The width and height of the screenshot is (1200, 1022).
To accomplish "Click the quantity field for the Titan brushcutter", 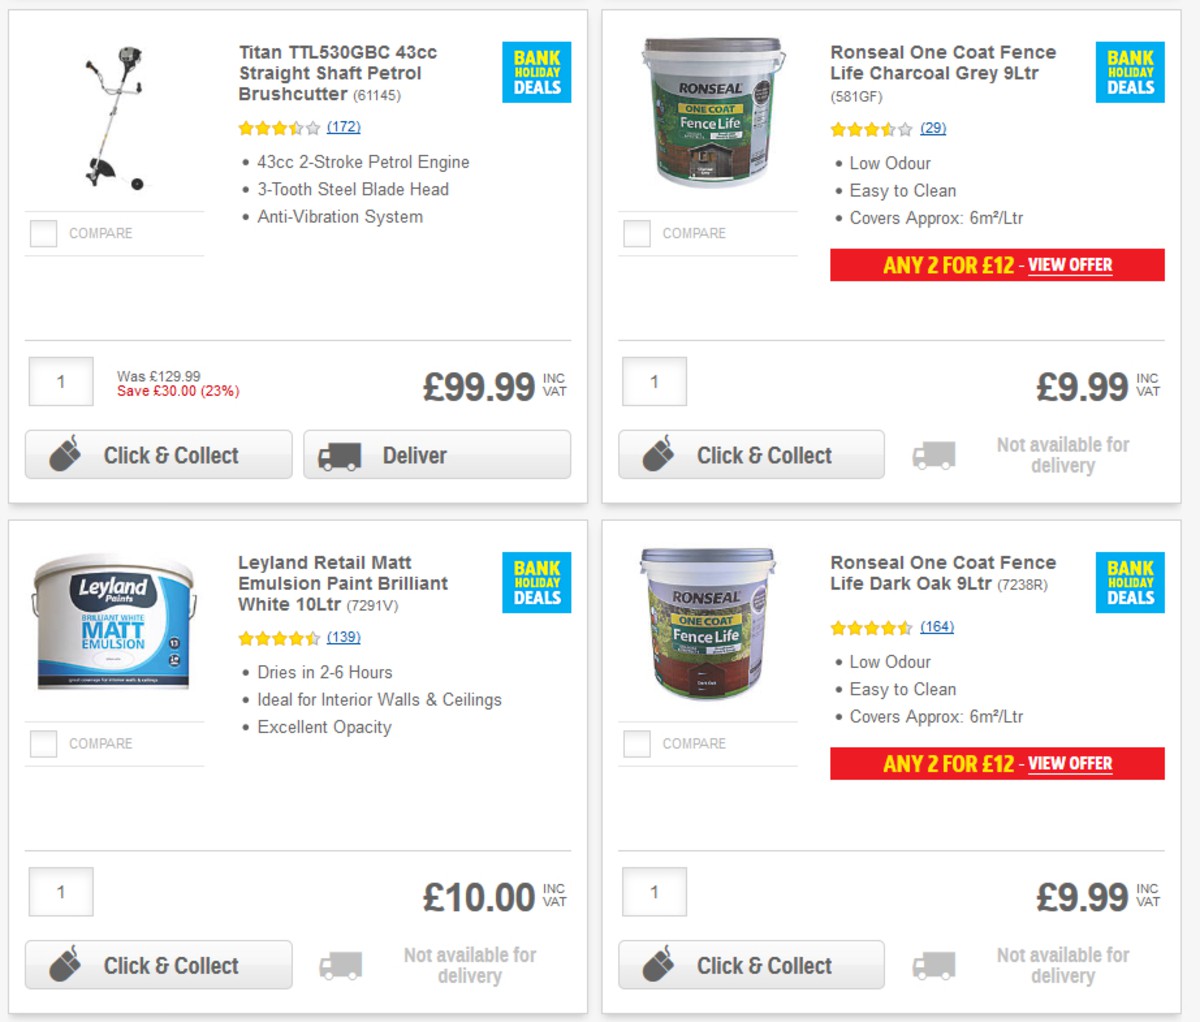I will (60, 381).
